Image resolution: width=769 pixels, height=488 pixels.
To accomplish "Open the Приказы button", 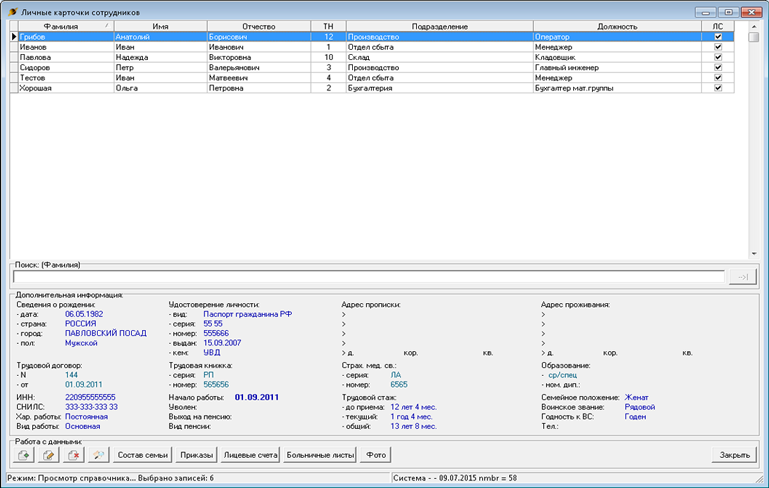I will pyautogui.click(x=196, y=455).
